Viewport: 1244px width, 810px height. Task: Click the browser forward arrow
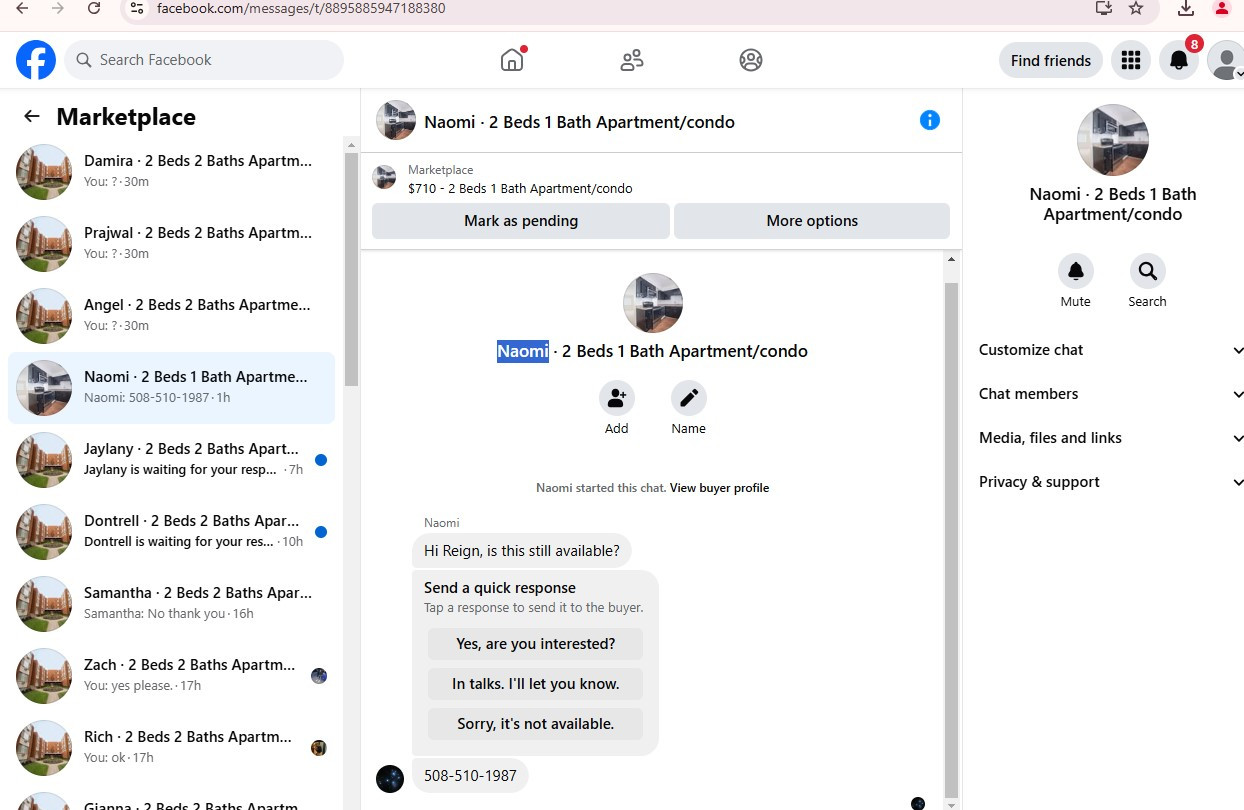57,8
